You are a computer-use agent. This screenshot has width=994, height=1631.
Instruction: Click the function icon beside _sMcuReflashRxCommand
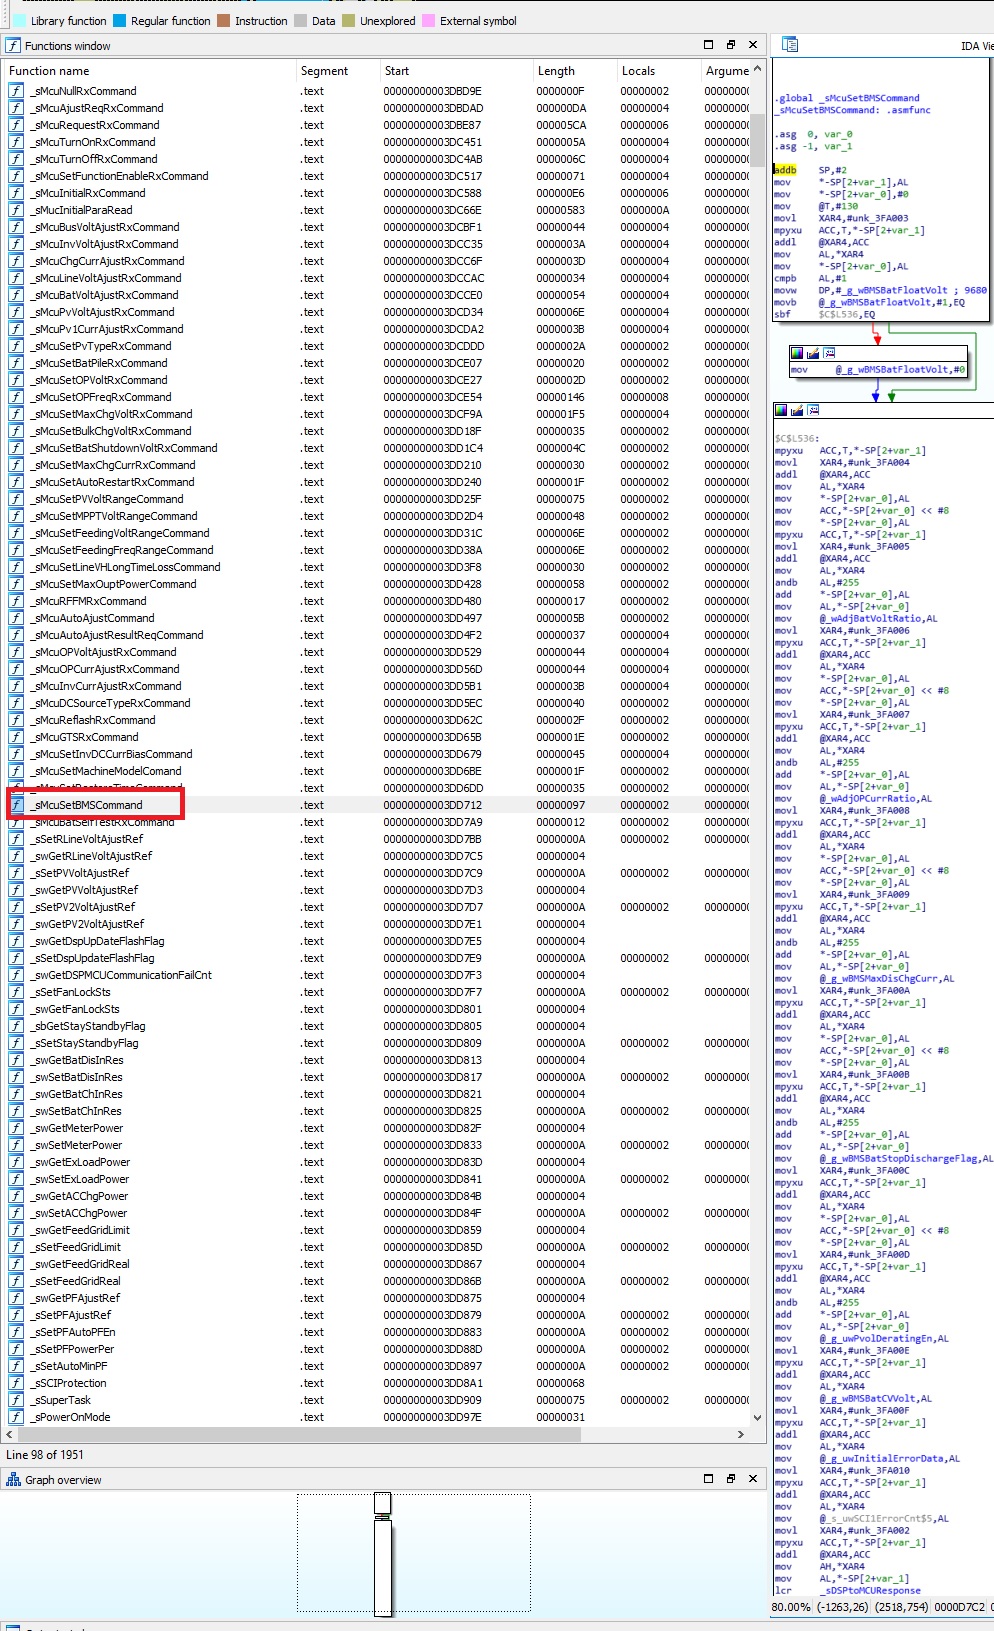click(x=16, y=720)
